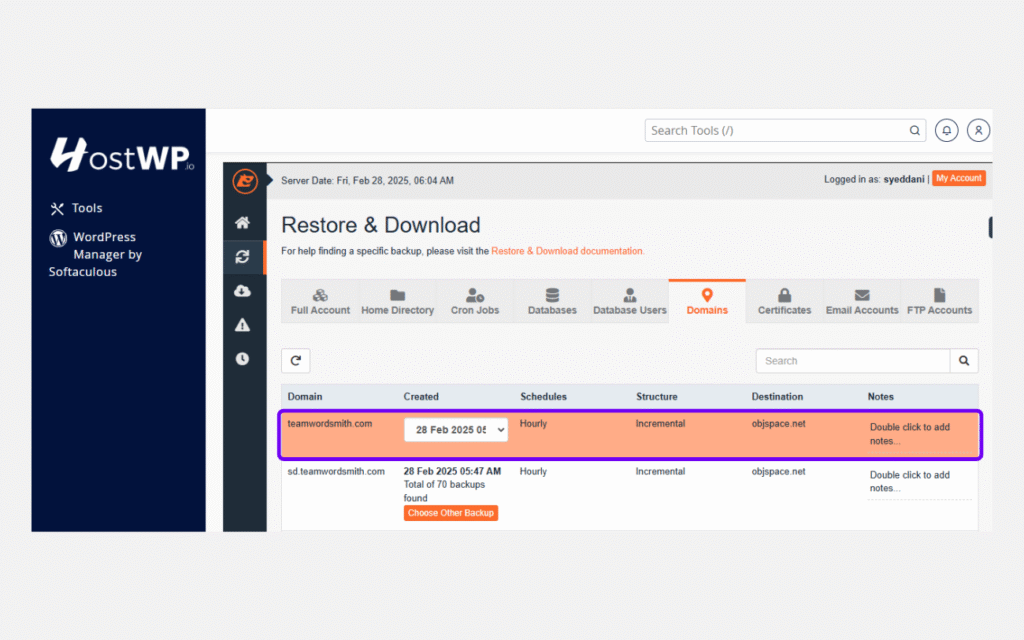This screenshot has height=640, width=1024.
Task: Click the warning alert icon in sidebar
Action: click(x=243, y=325)
